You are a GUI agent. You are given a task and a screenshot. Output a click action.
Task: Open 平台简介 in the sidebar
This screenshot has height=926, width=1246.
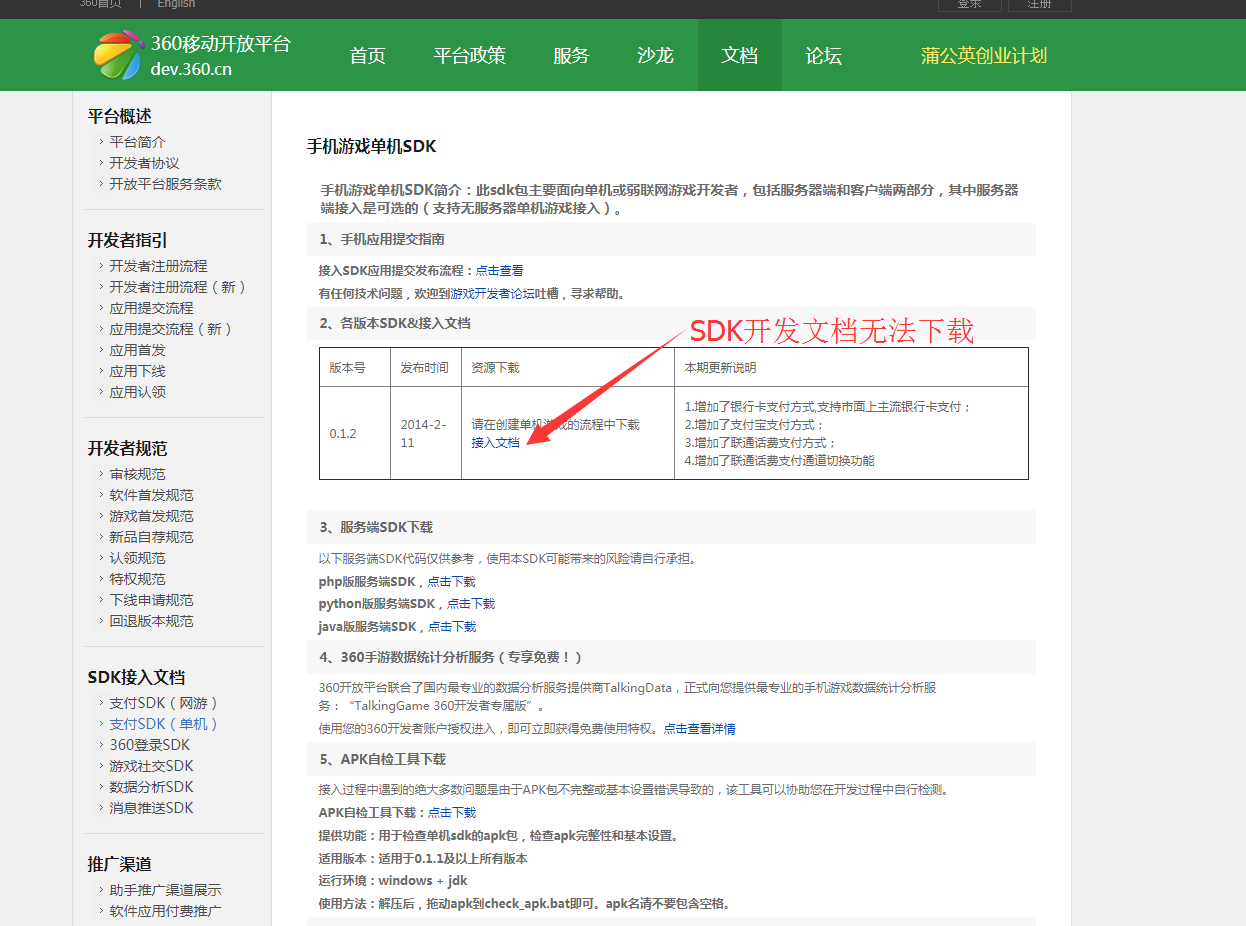click(138, 142)
